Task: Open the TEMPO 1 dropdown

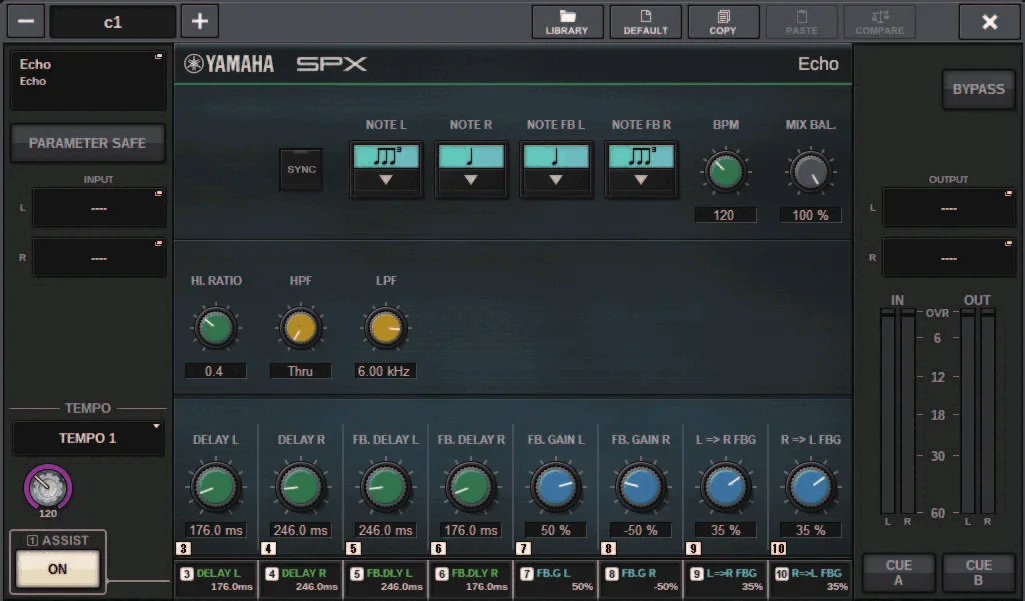Action: coord(88,438)
